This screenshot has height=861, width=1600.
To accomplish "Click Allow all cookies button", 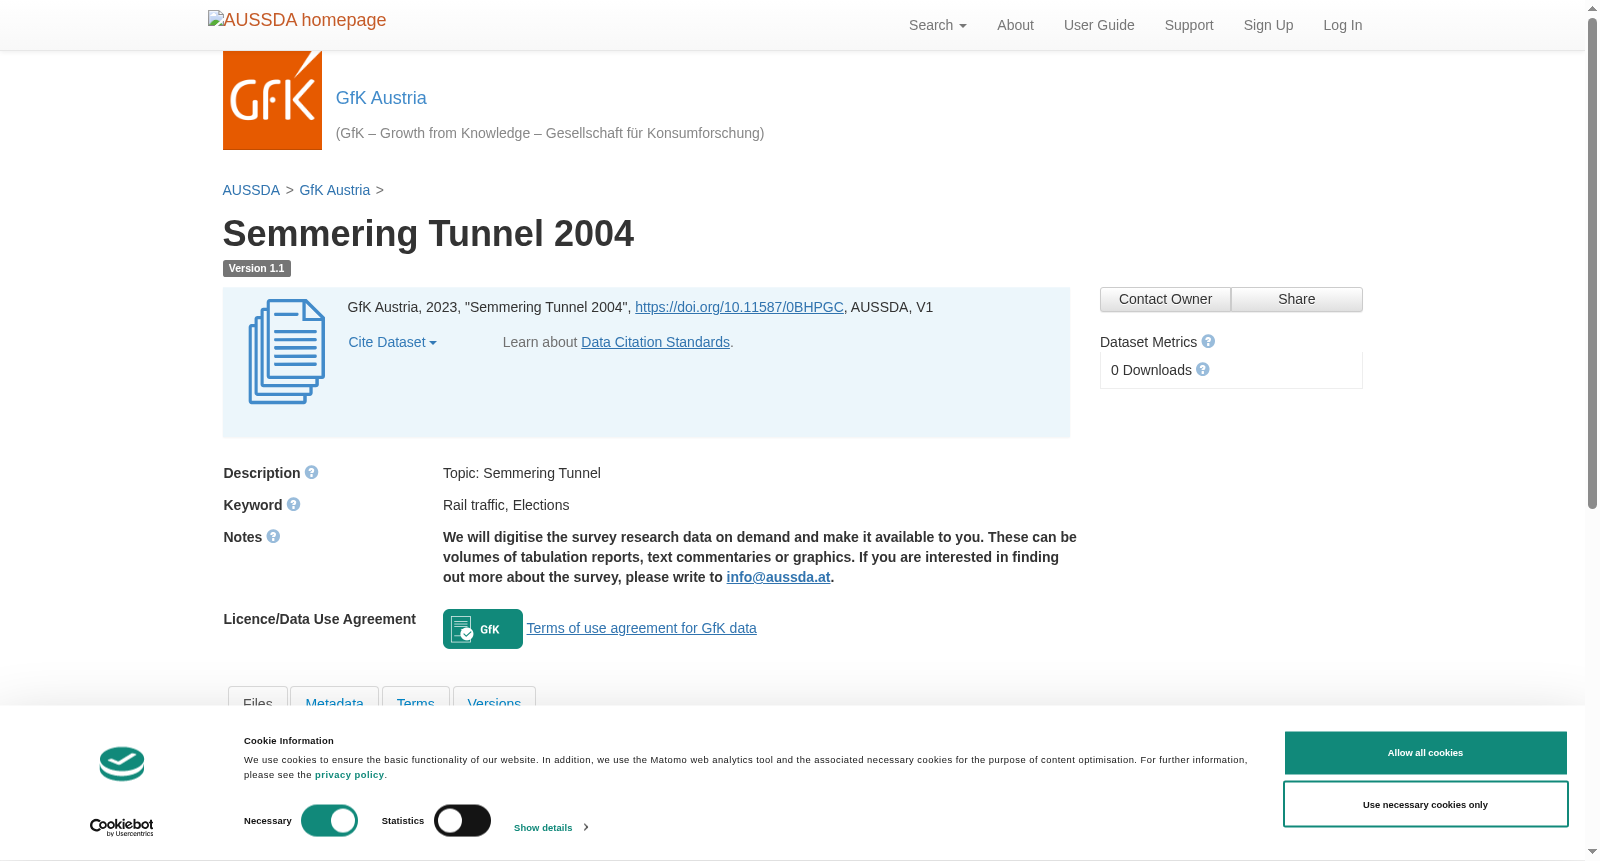I will 1425,753.
